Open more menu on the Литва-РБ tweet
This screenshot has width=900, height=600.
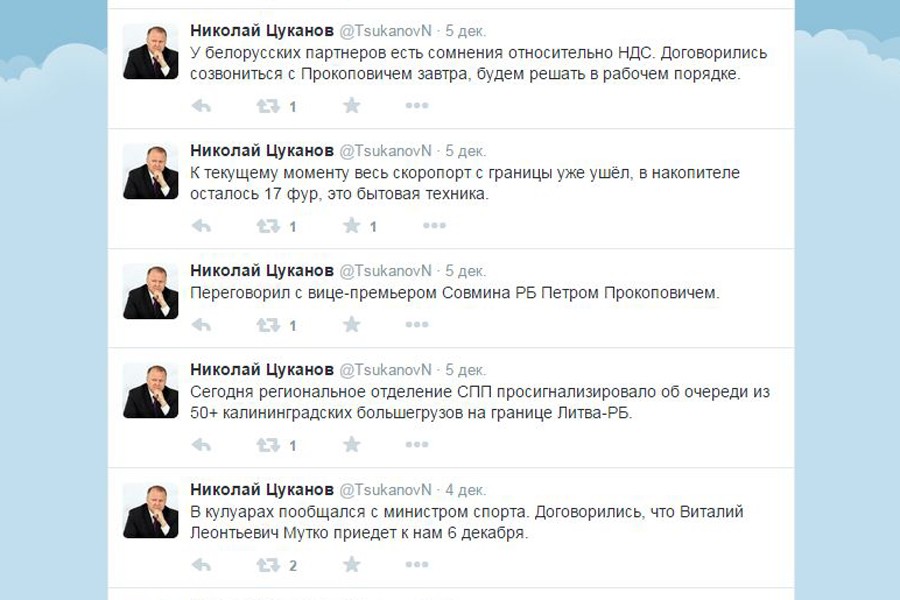(x=433, y=445)
